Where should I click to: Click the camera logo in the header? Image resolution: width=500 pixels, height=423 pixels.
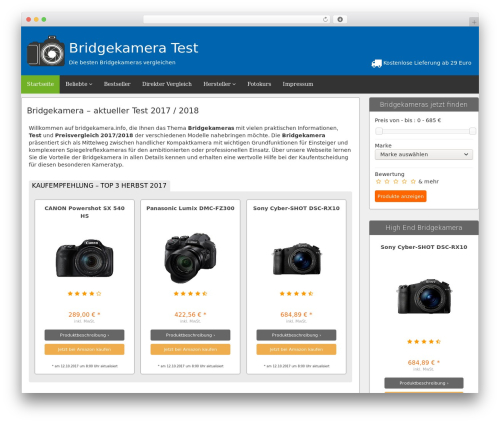tap(46, 51)
